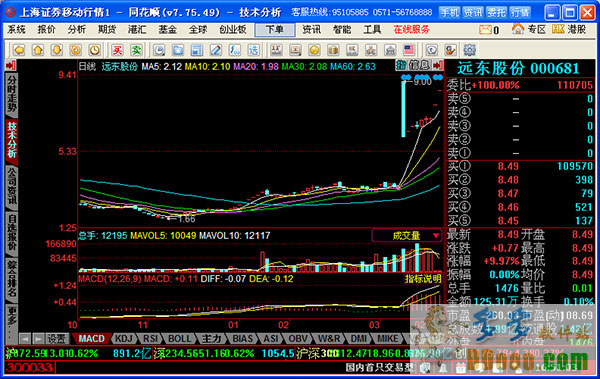600x379 pixels.
Task: Click the green 卖 sell icon
Action: (136, 50)
